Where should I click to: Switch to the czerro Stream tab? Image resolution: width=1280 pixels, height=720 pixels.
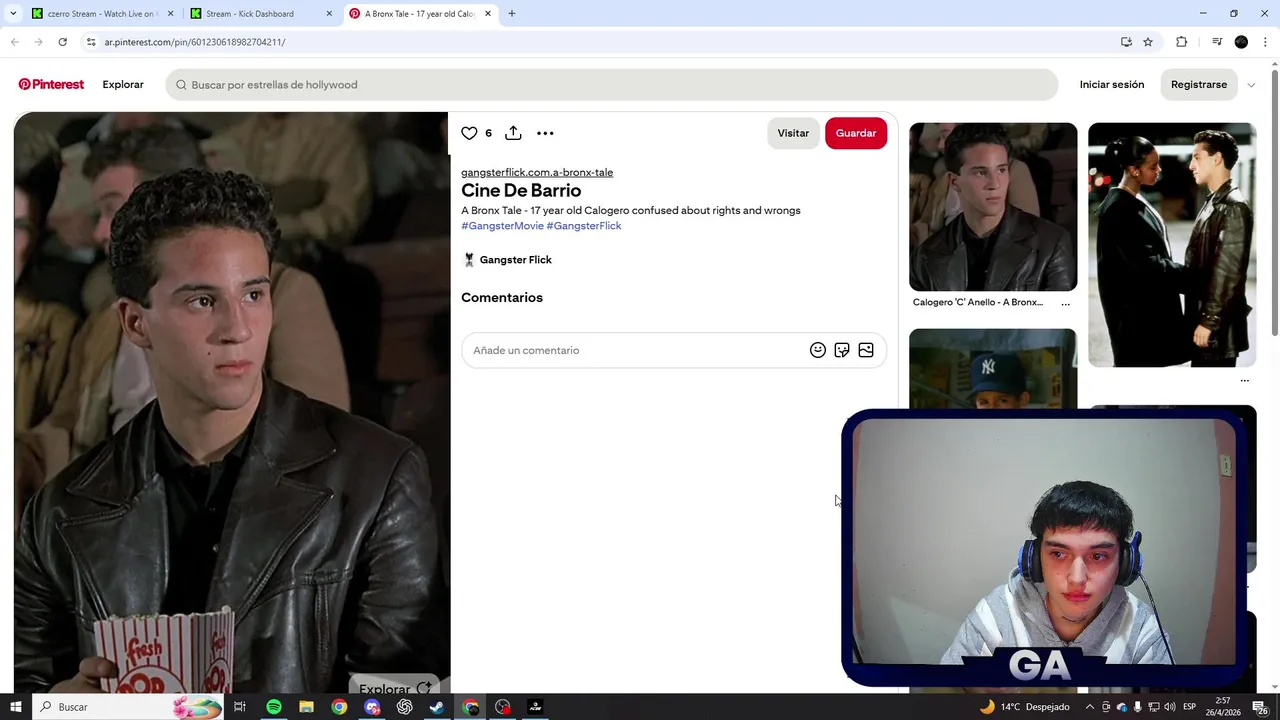(101, 14)
